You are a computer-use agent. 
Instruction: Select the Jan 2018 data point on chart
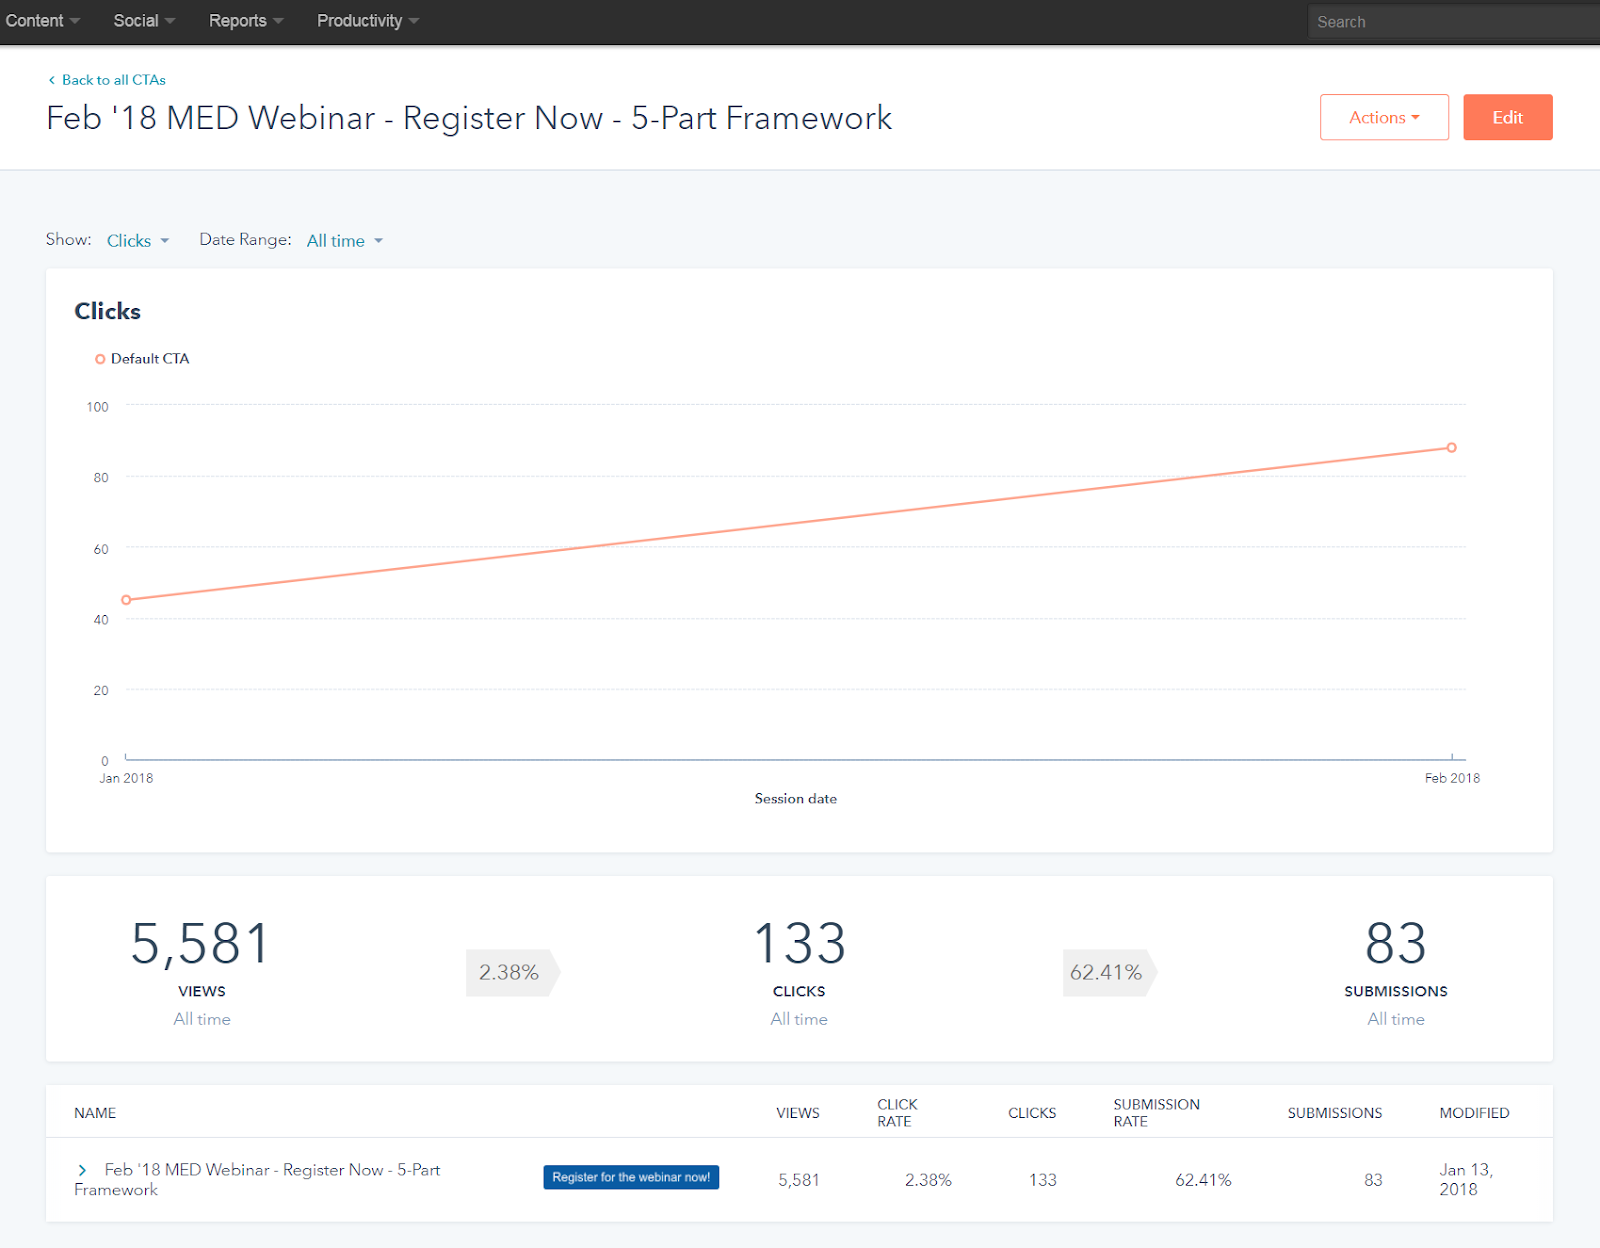pyautogui.click(x=126, y=600)
